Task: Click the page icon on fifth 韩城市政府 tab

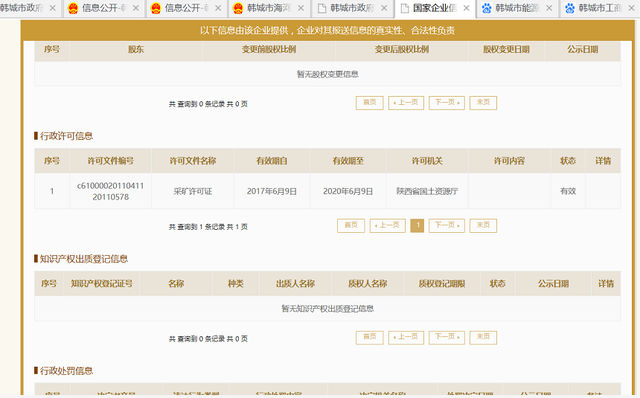Action: pyautogui.click(x=322, y=8)
